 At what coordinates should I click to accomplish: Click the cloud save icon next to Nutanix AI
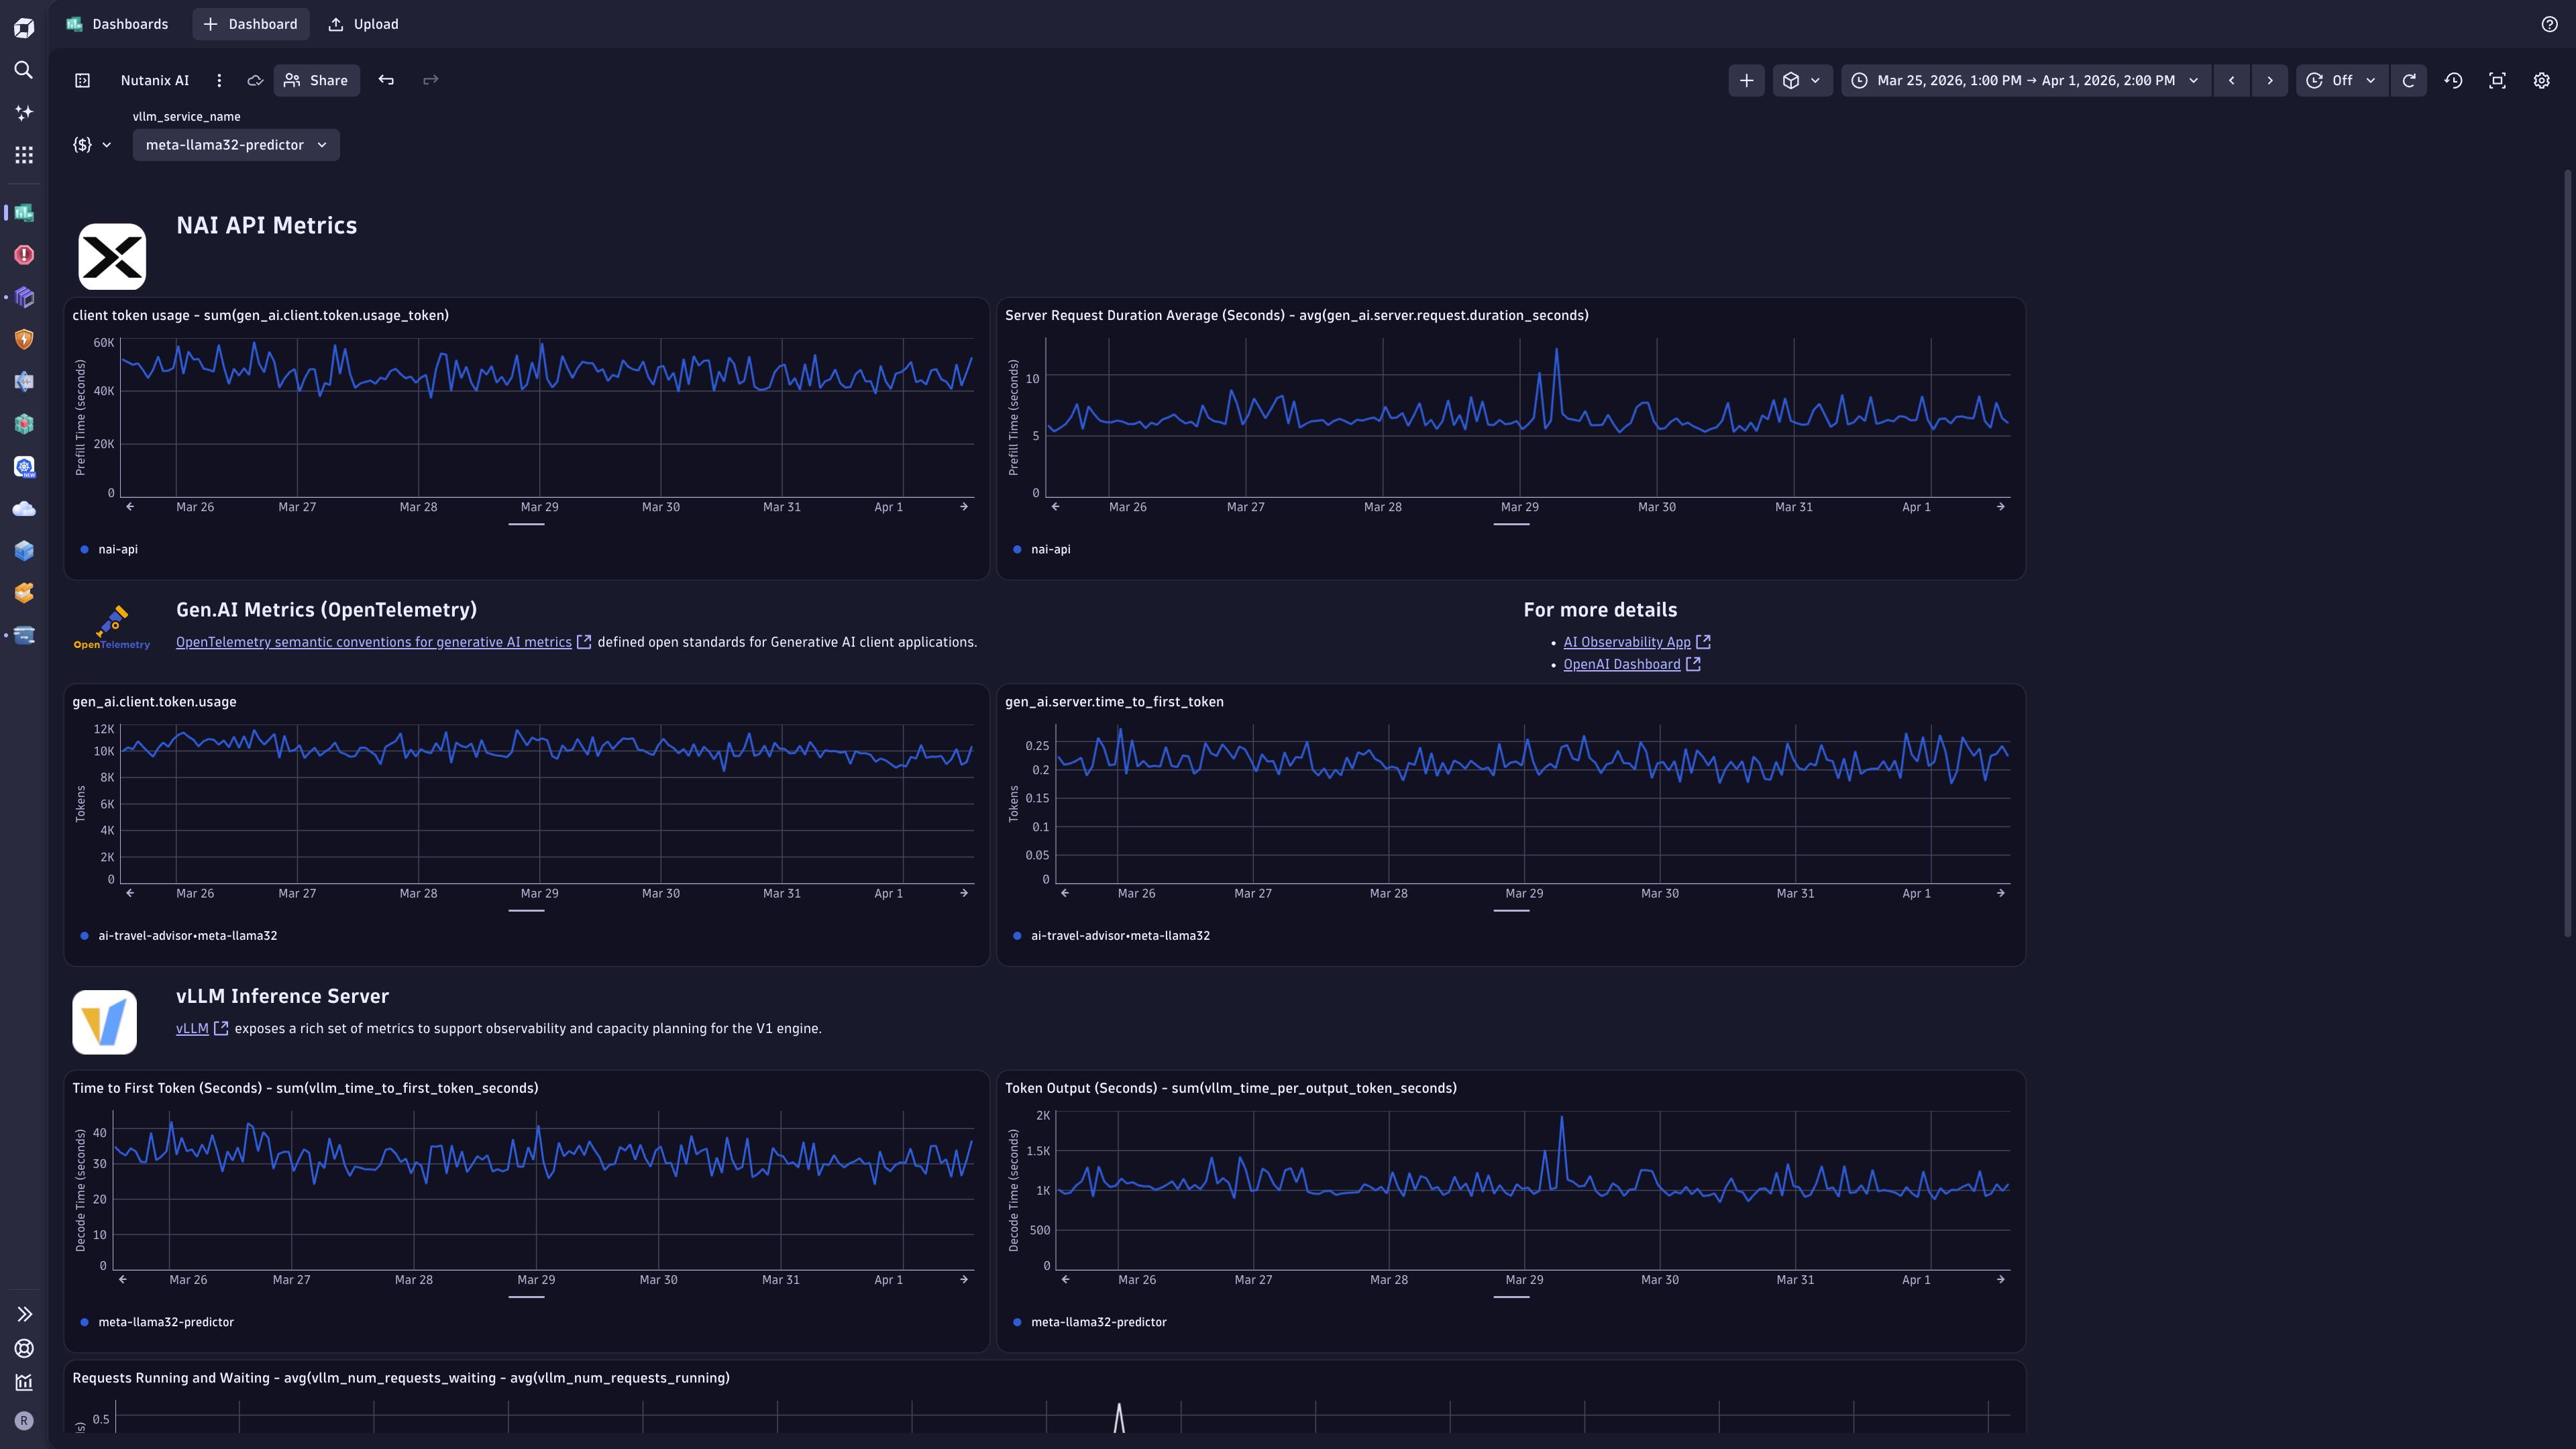pyautogui.click(x=255, y=80)
